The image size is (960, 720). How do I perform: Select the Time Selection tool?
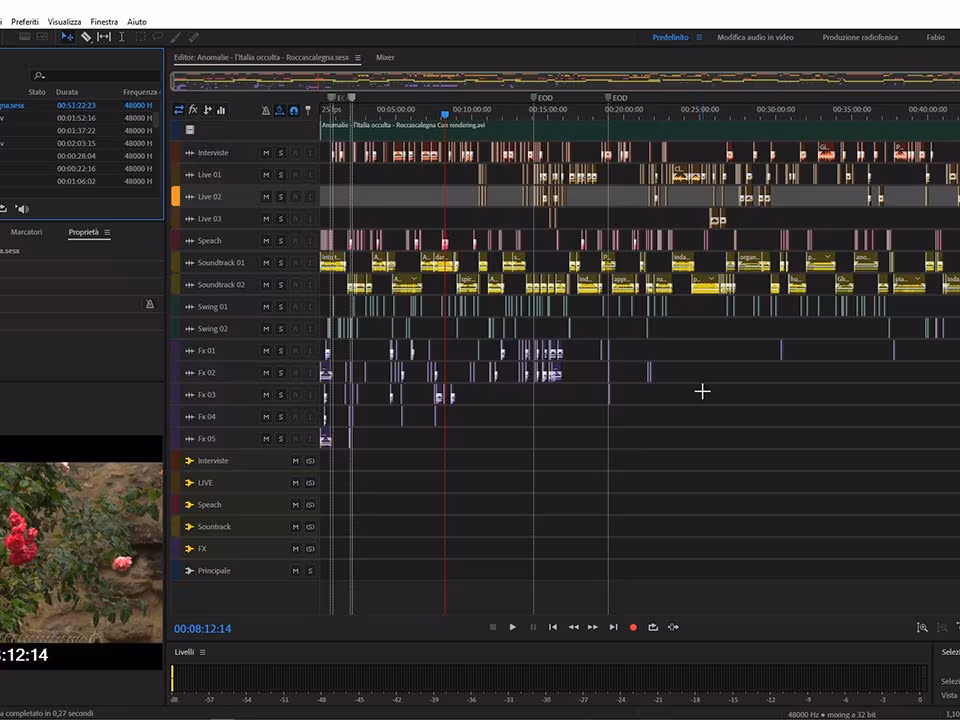[121, 37]
